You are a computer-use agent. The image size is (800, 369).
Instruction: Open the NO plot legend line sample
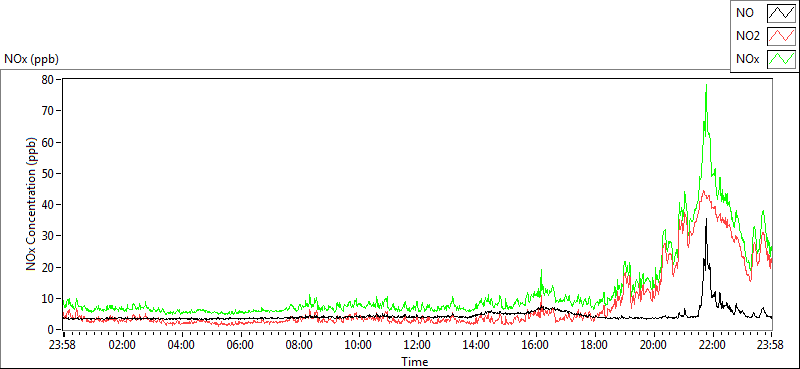(781, 14)
